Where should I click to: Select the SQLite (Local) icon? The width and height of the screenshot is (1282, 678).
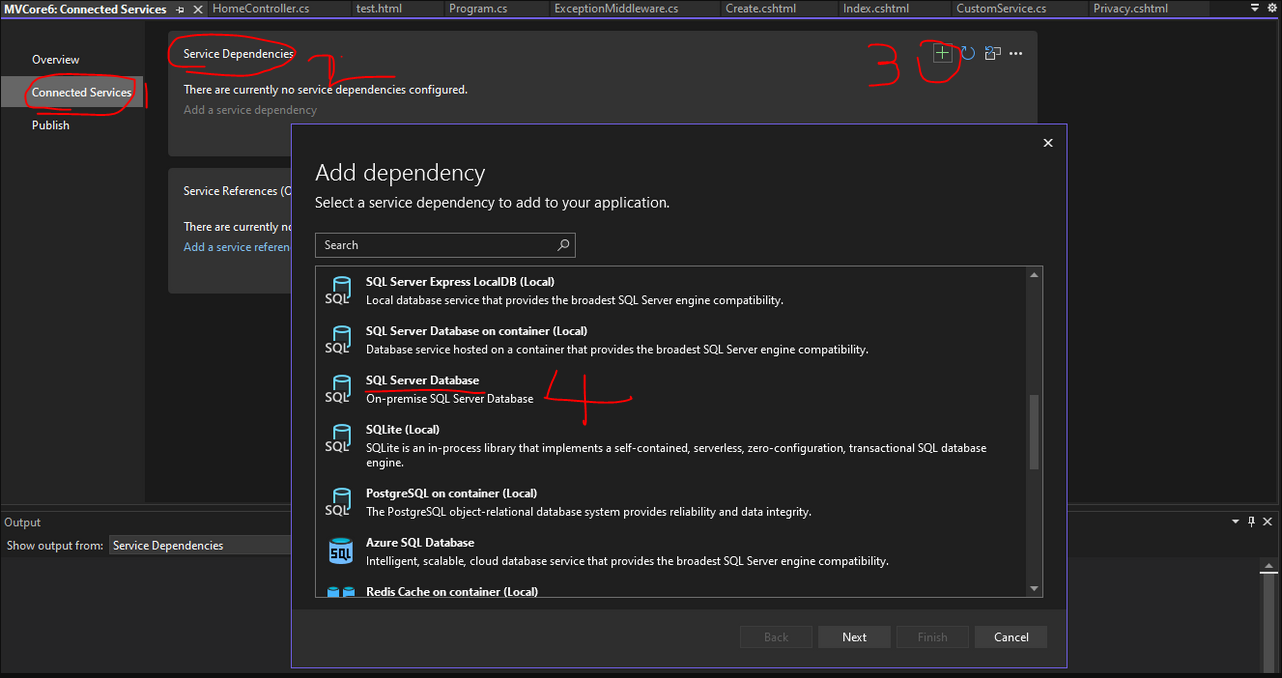(338, 438)
